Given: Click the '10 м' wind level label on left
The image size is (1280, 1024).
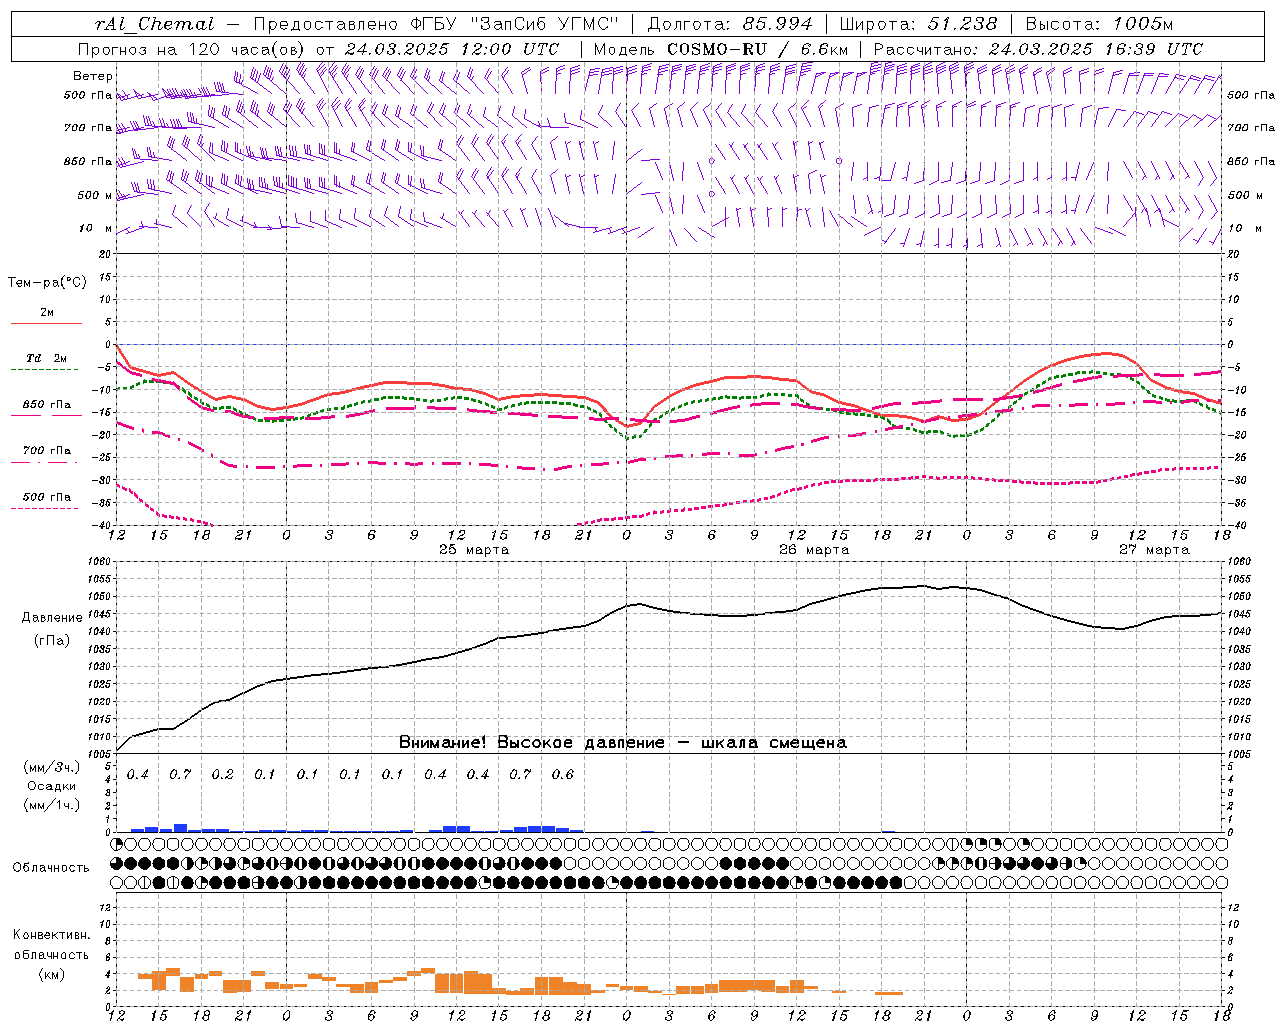Looking at the screenshot, I should (96, 228).
